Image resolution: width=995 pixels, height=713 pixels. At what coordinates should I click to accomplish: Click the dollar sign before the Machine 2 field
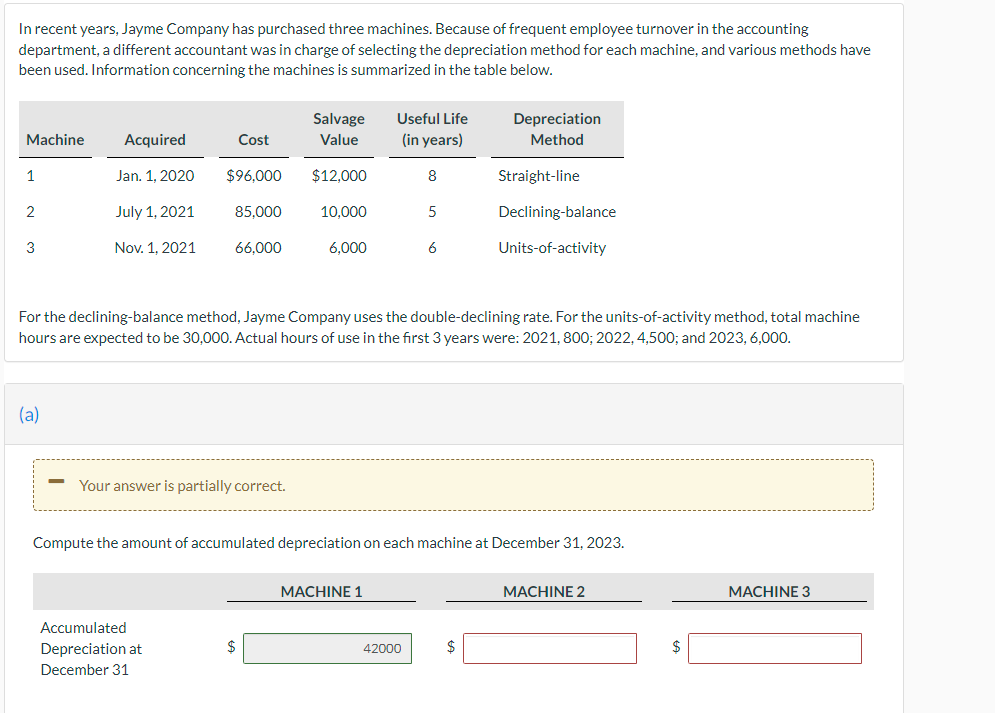(x=451, y=646)
